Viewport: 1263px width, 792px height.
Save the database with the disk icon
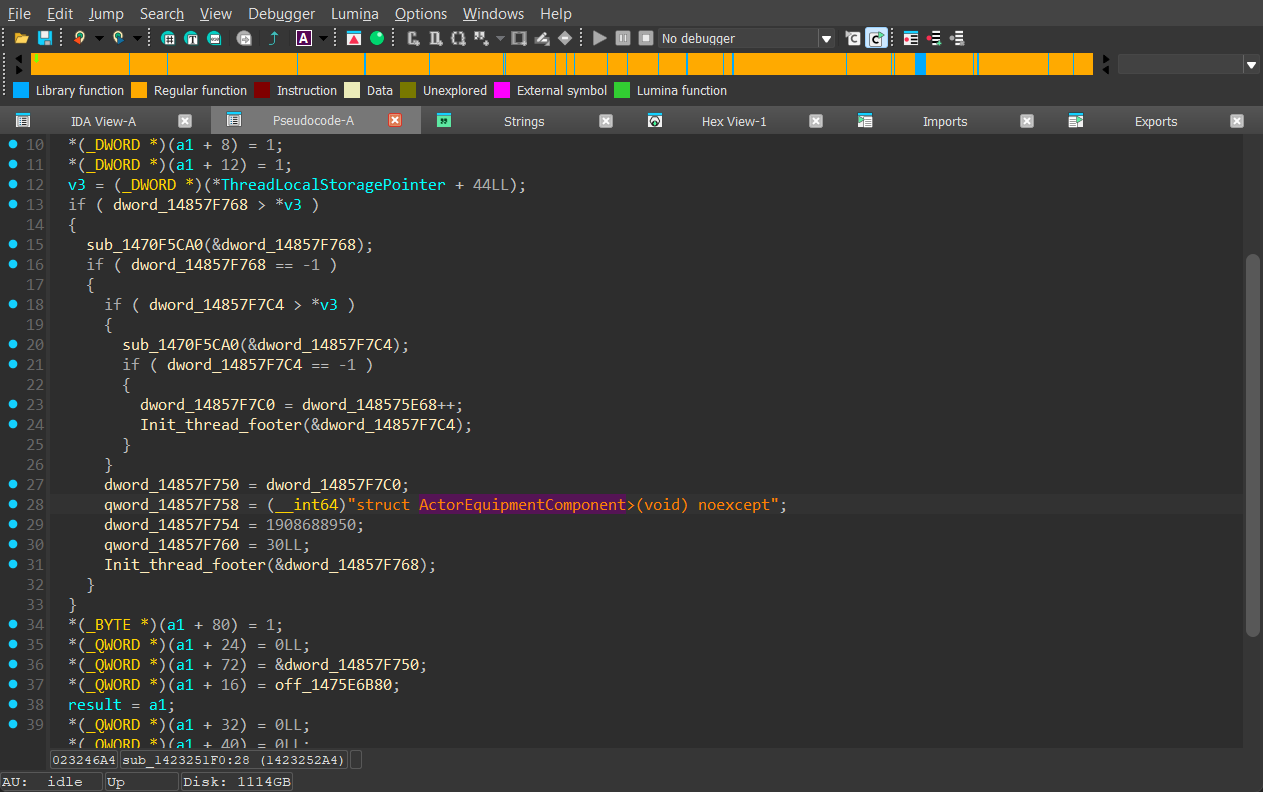[44, 38]
